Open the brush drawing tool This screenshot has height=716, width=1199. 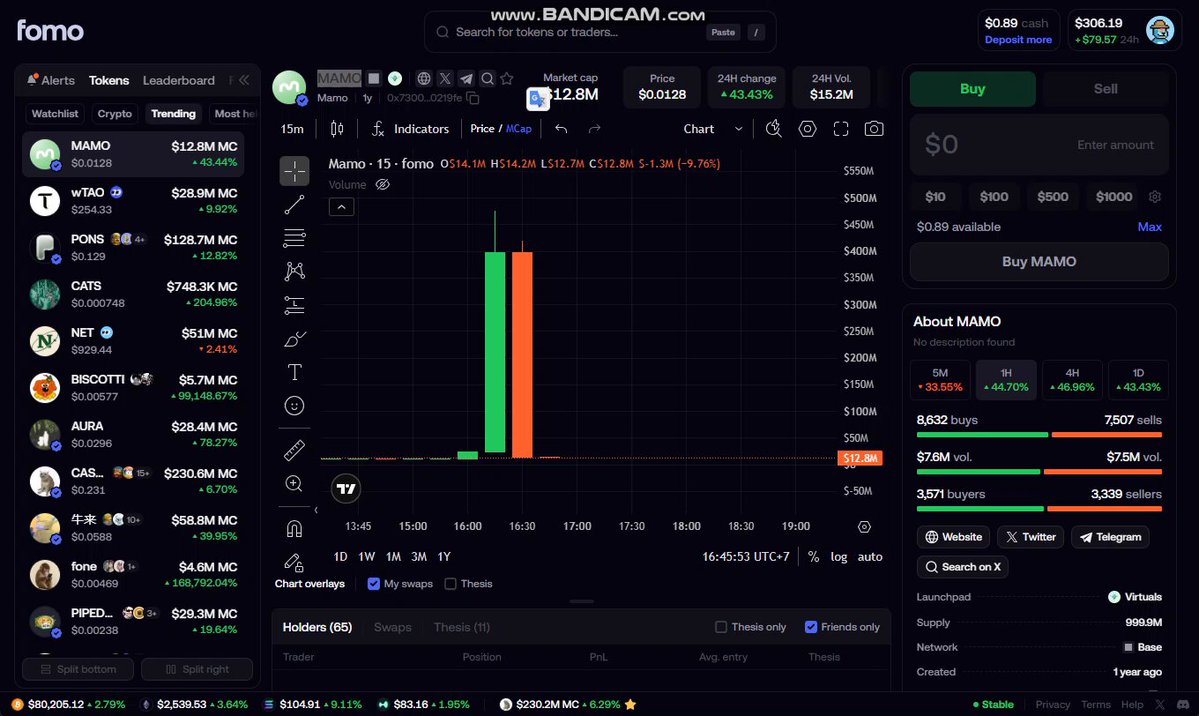pos(294,339)
